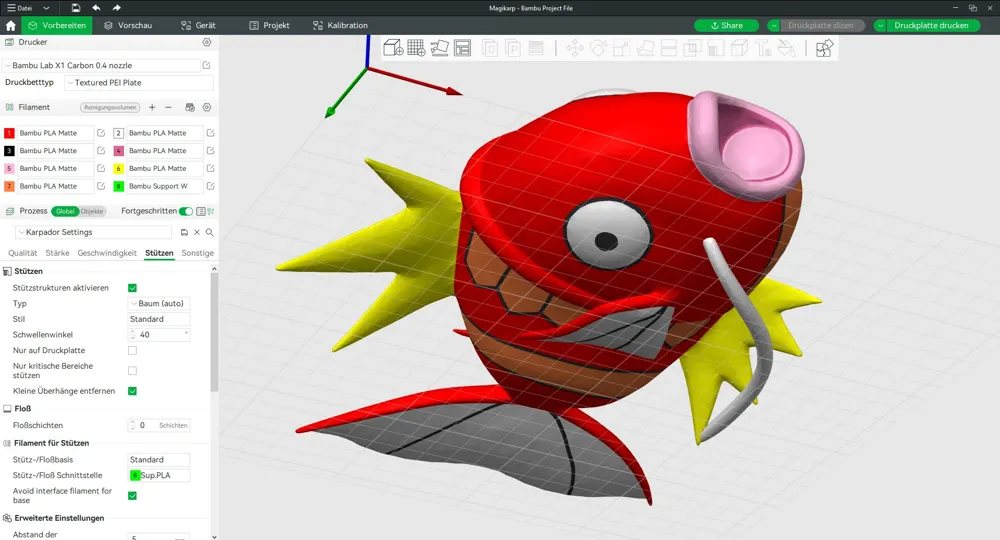This screenshot has width=1000, height=540.
Task: Select the Color painting bucket icon
Action: coord(786,48)
